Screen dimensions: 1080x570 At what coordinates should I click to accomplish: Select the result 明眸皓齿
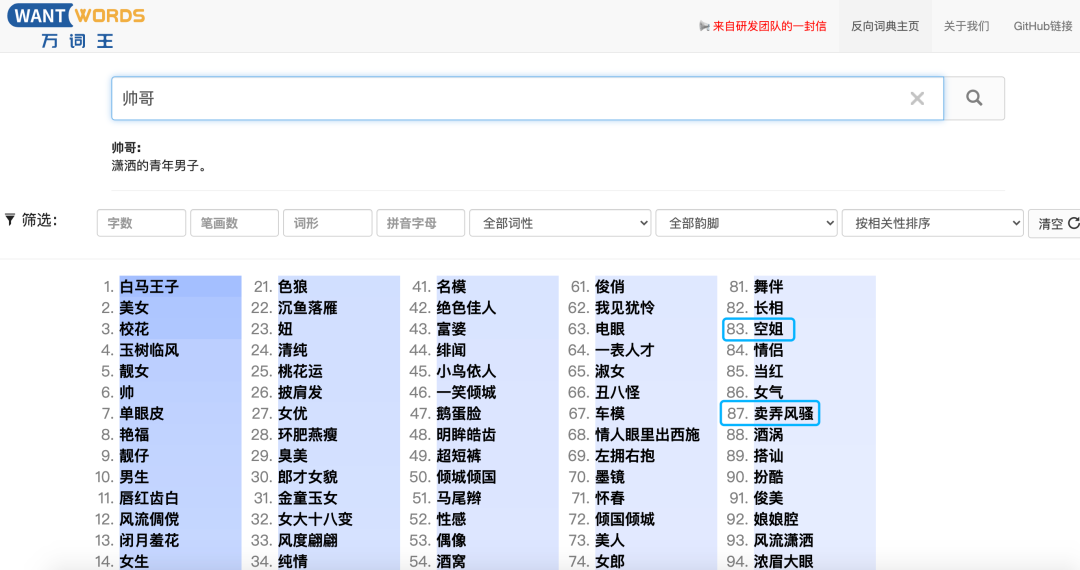pyautogui.click(x=466, y=434)
